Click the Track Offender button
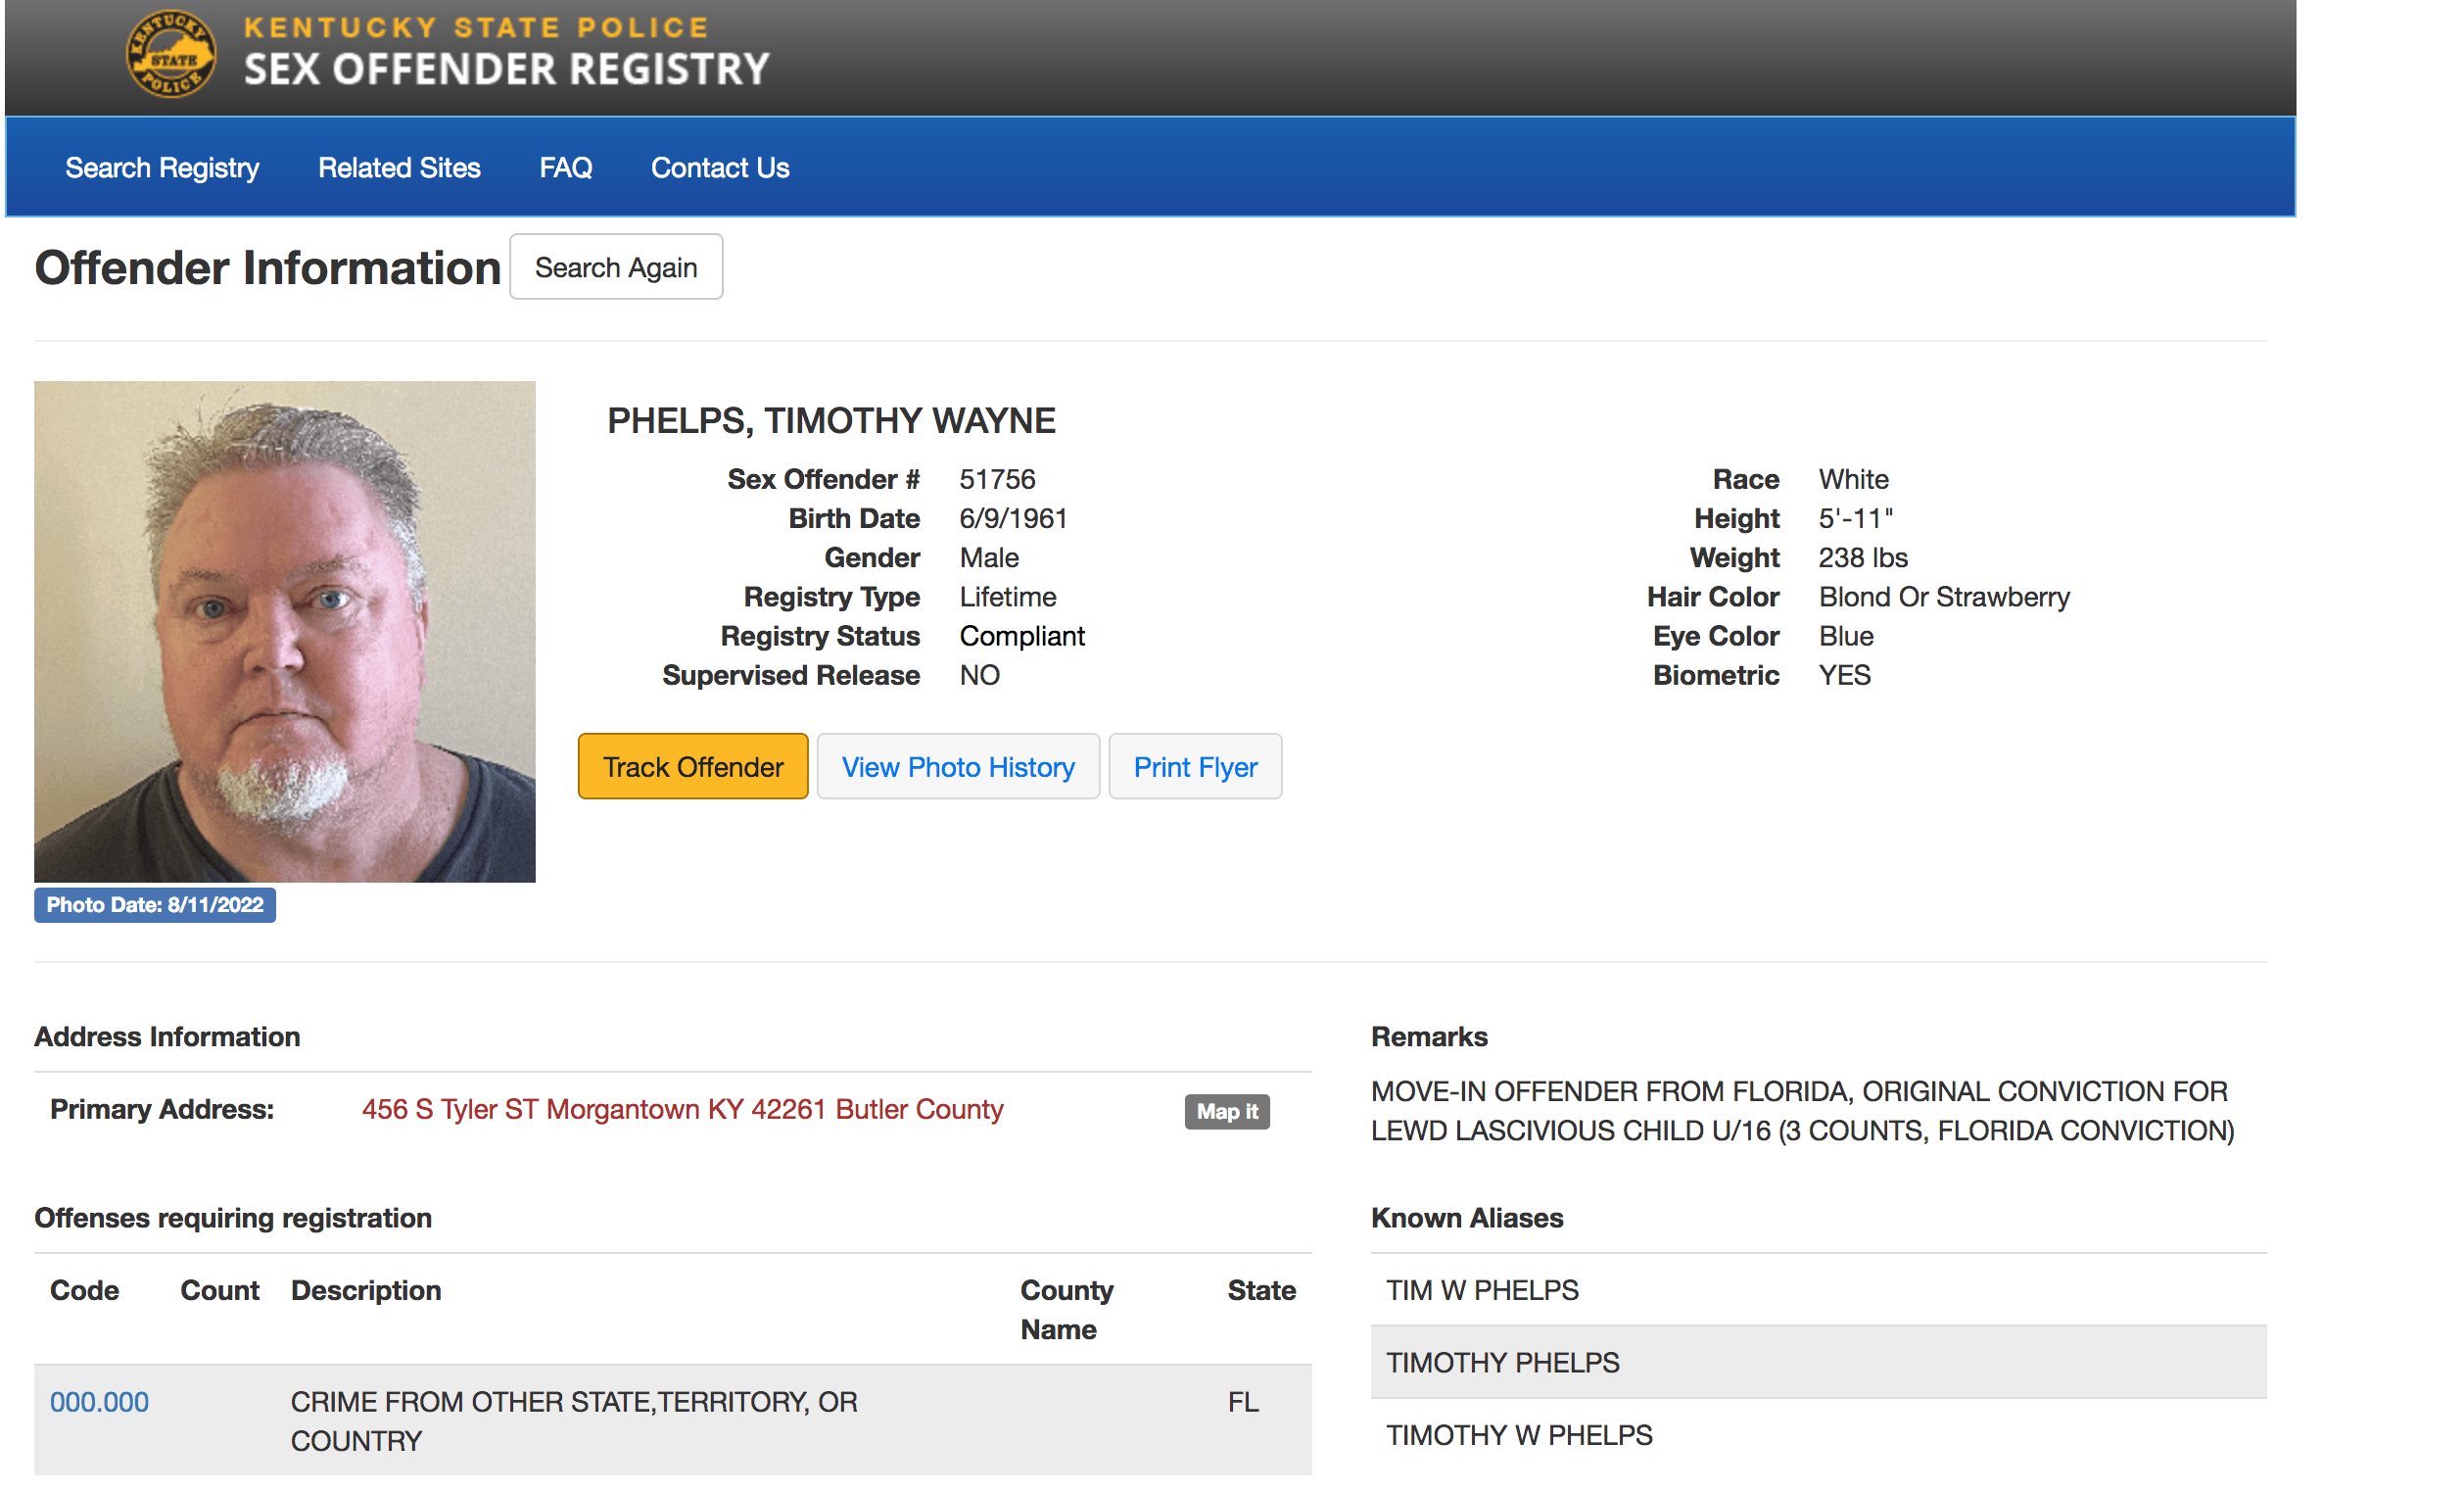2464x1493 pixels. tap(692, 767)
